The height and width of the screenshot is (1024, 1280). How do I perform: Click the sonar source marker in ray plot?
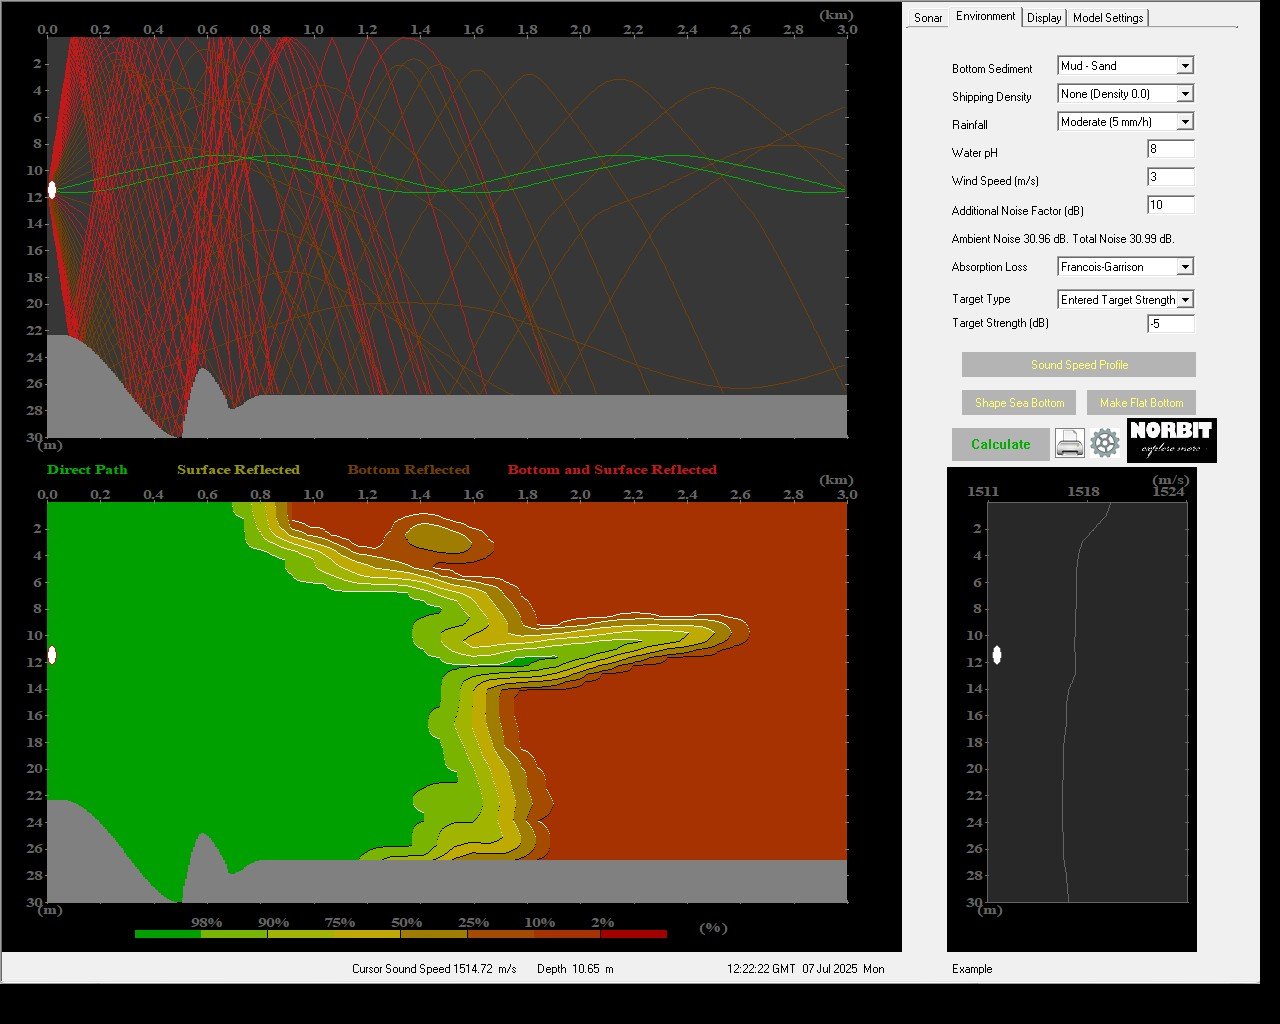click(x=52, y=190)
